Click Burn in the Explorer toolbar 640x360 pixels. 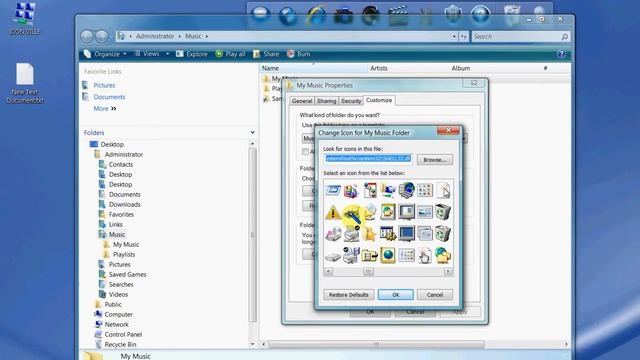click(299, 54)
